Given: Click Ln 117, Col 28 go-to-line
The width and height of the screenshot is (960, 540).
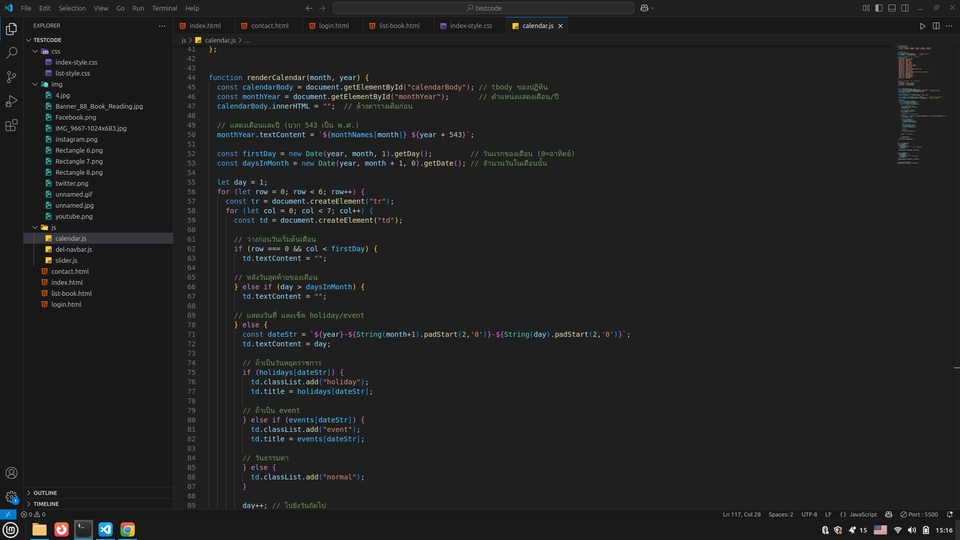Looking at the screenshot, I should point(741,514).
